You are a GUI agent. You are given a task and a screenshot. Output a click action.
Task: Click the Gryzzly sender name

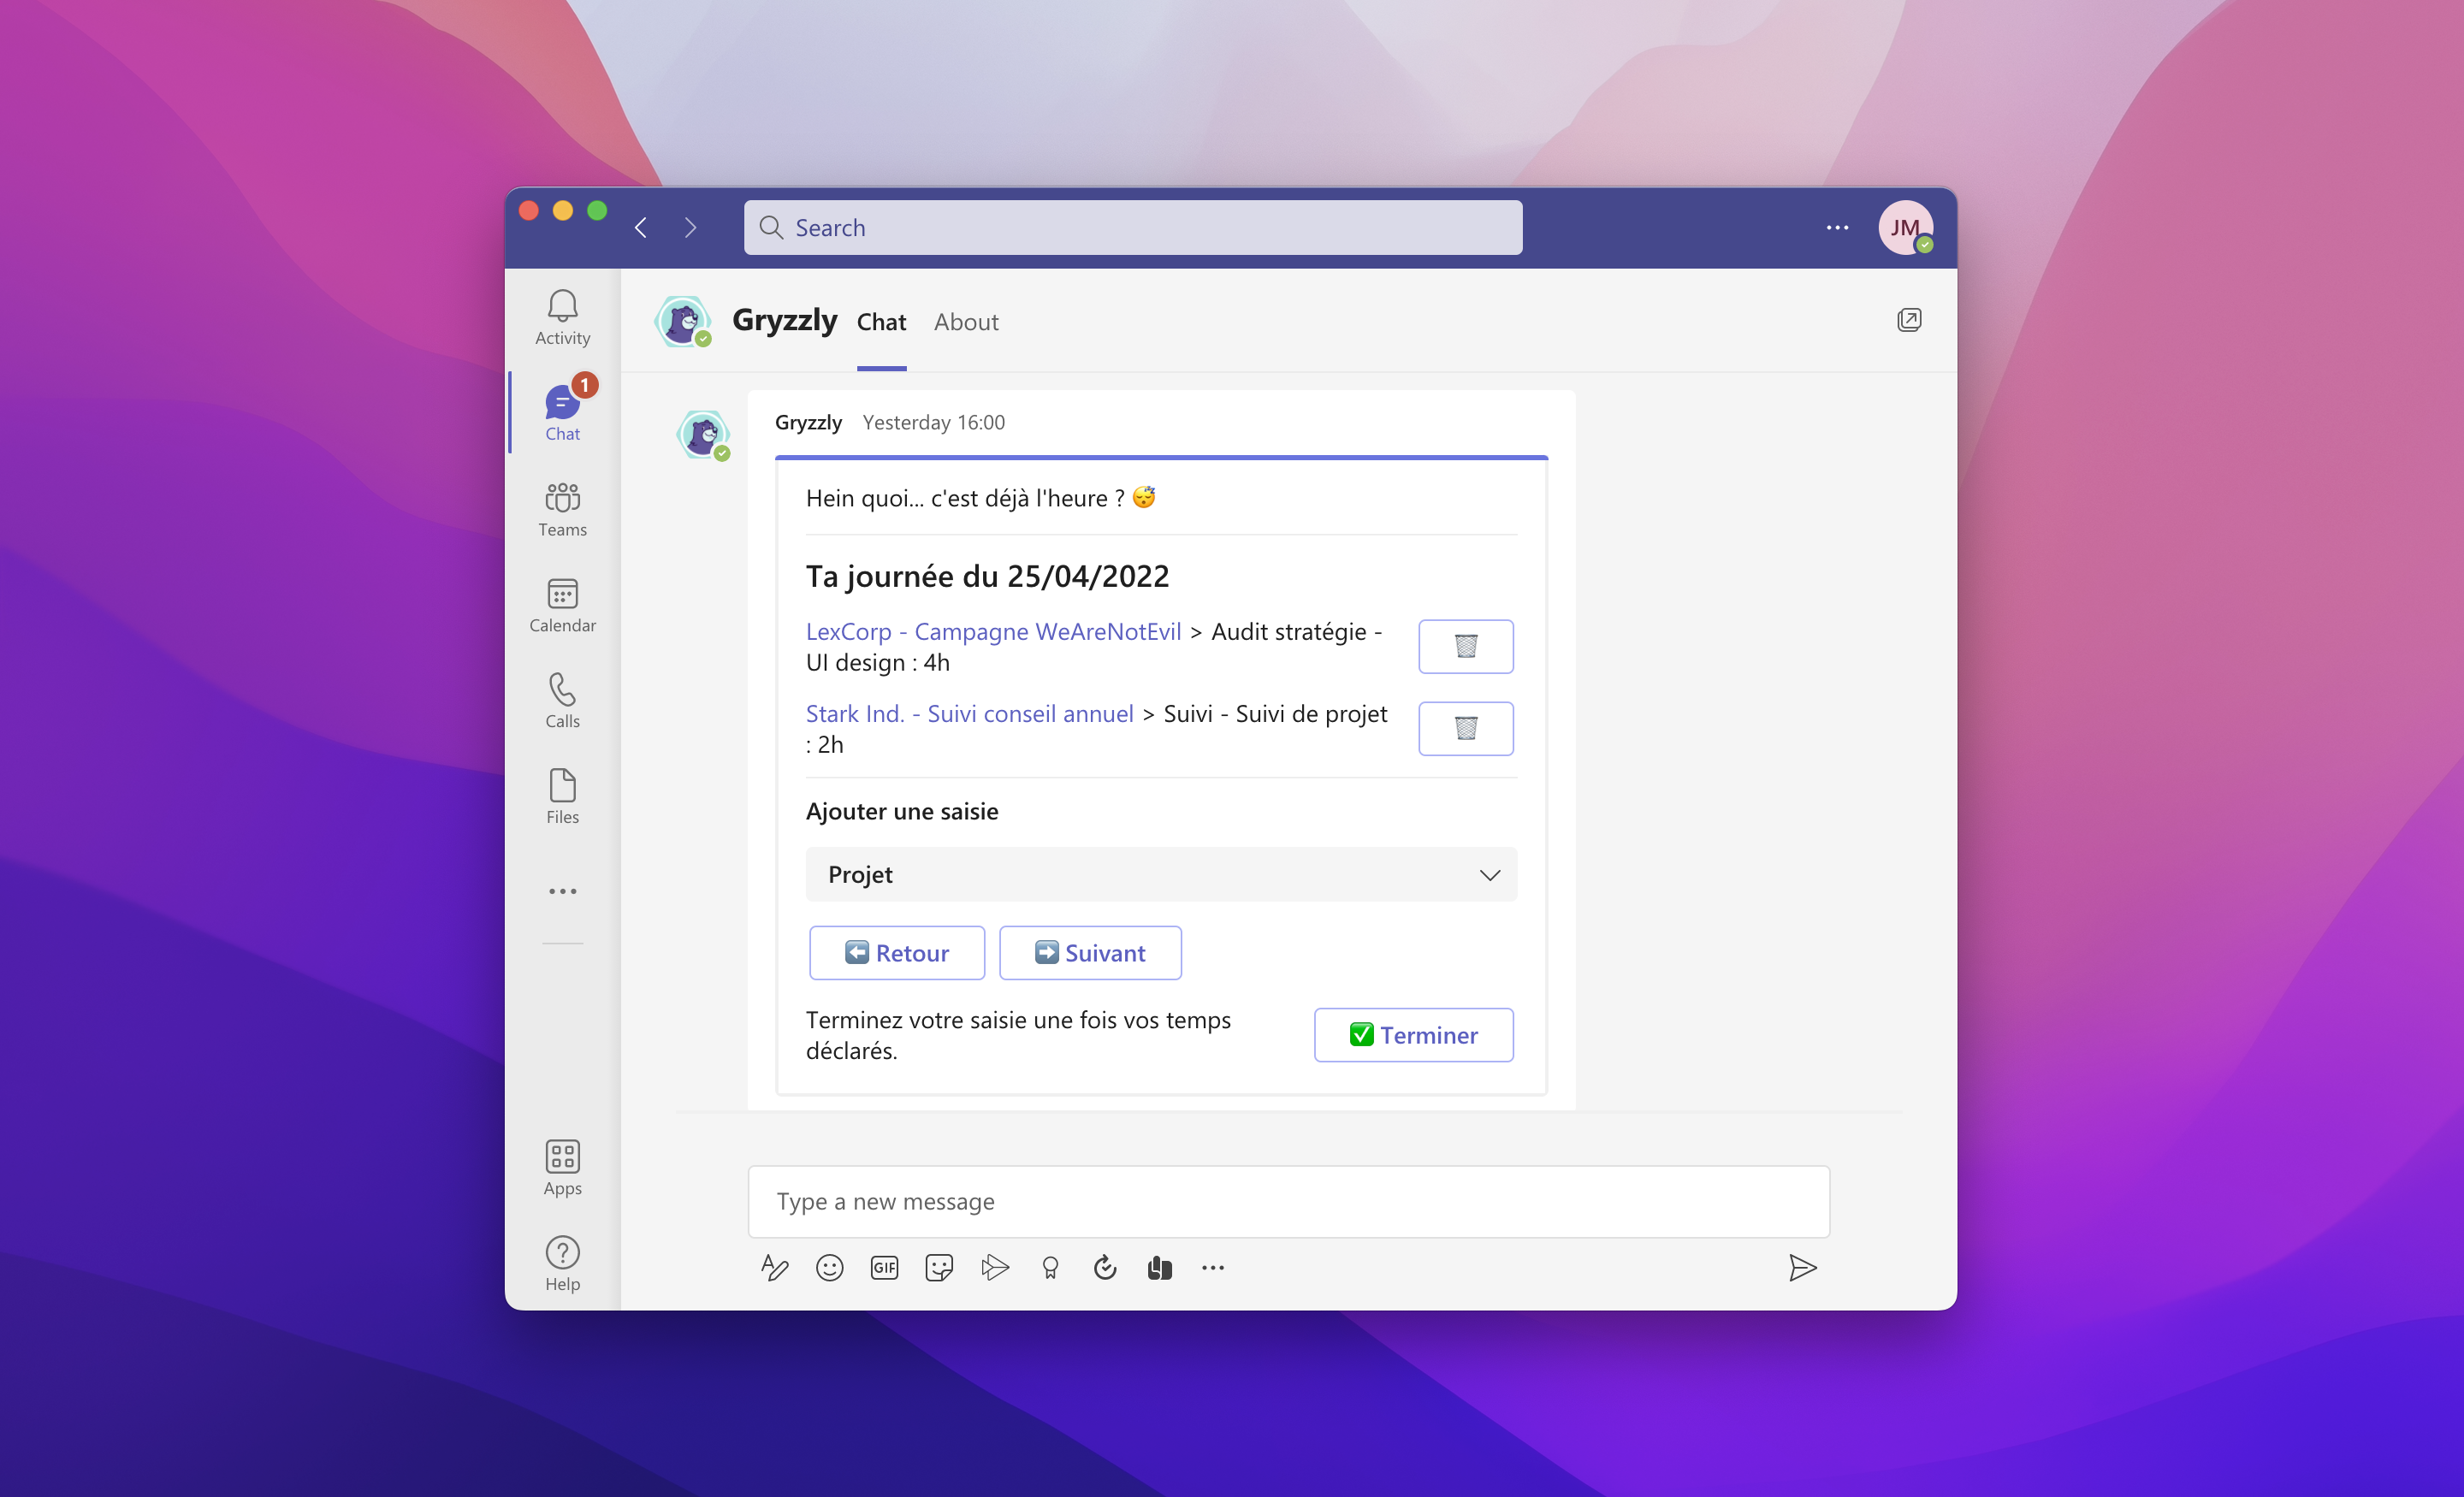(x=808, y=422)
